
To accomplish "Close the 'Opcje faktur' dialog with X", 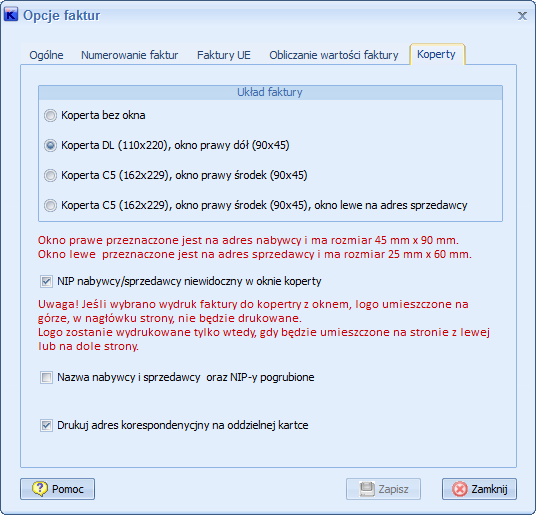I will tap(522, 16).
